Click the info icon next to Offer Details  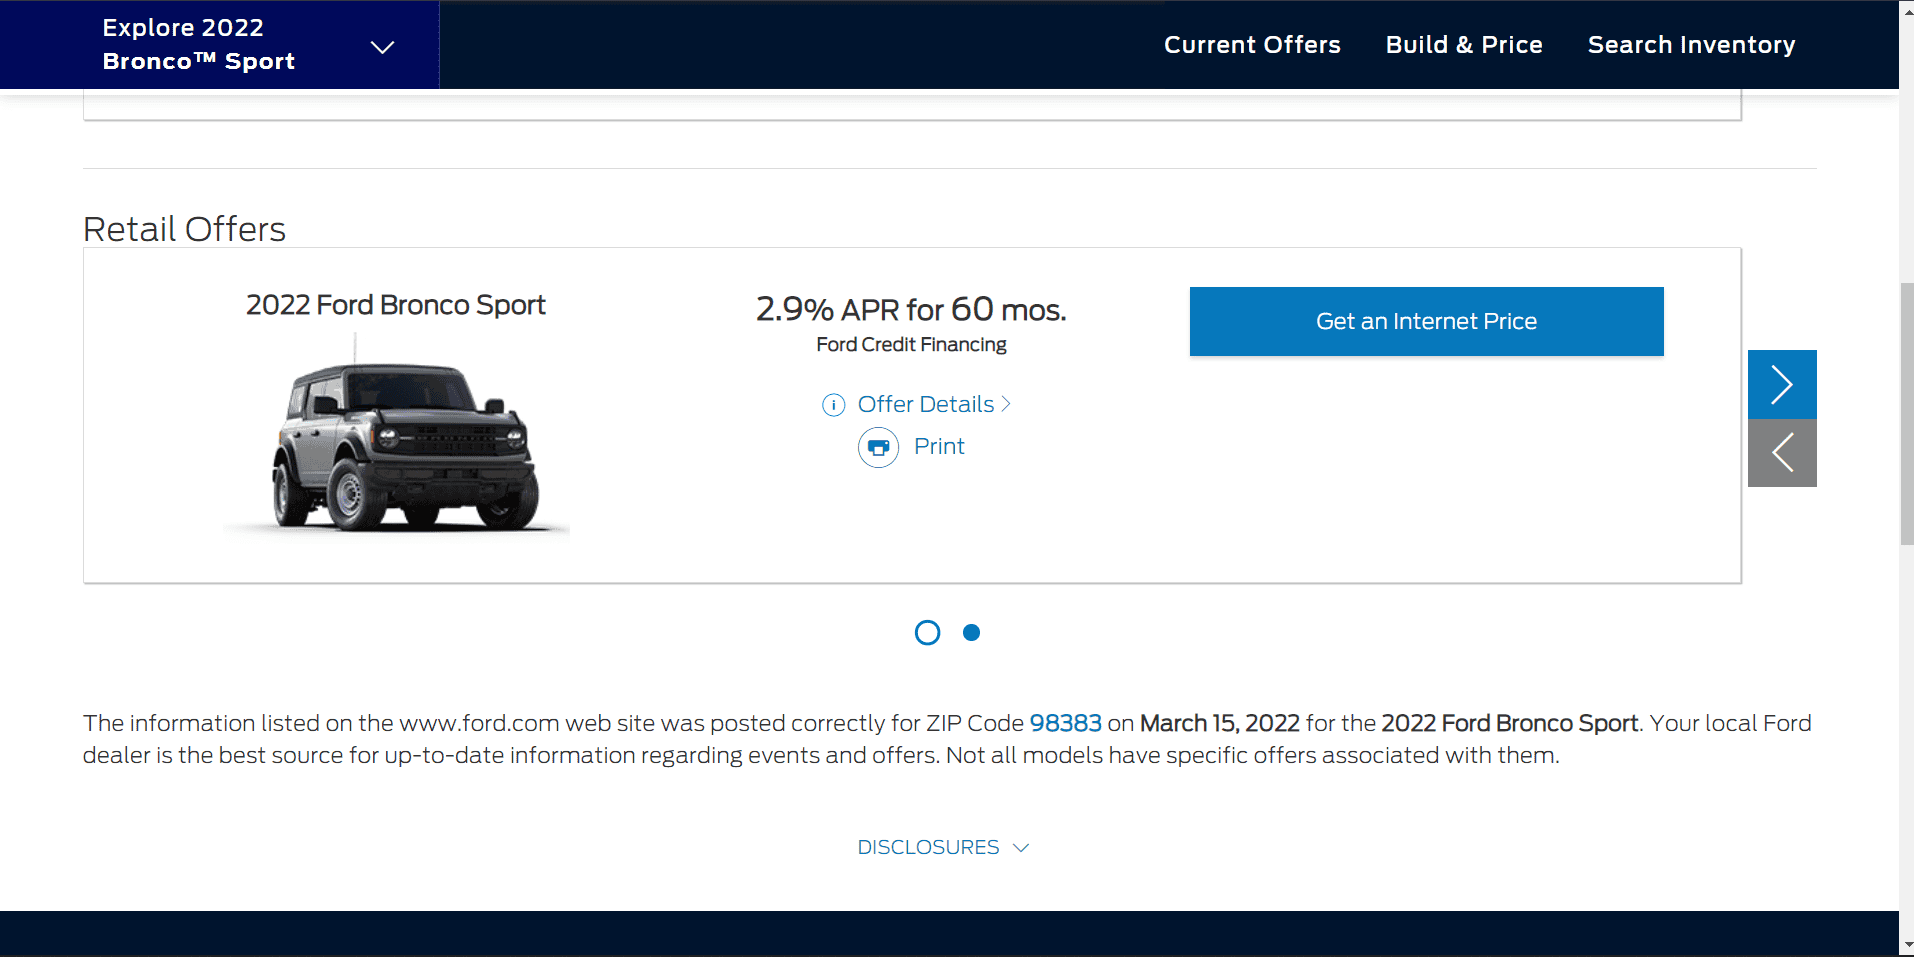(x=833, y=405)
